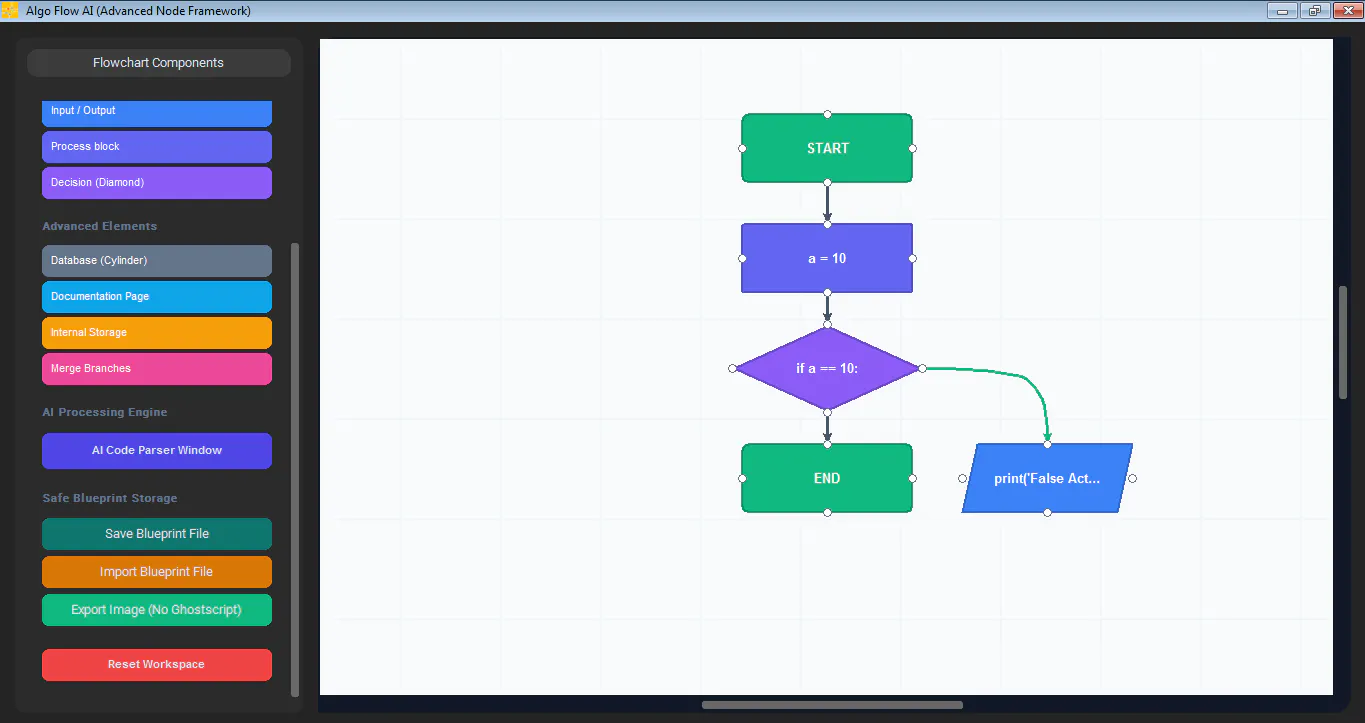1365x723 pixels.
Task: Click the bottom connector port of END node
Action: 827,512
